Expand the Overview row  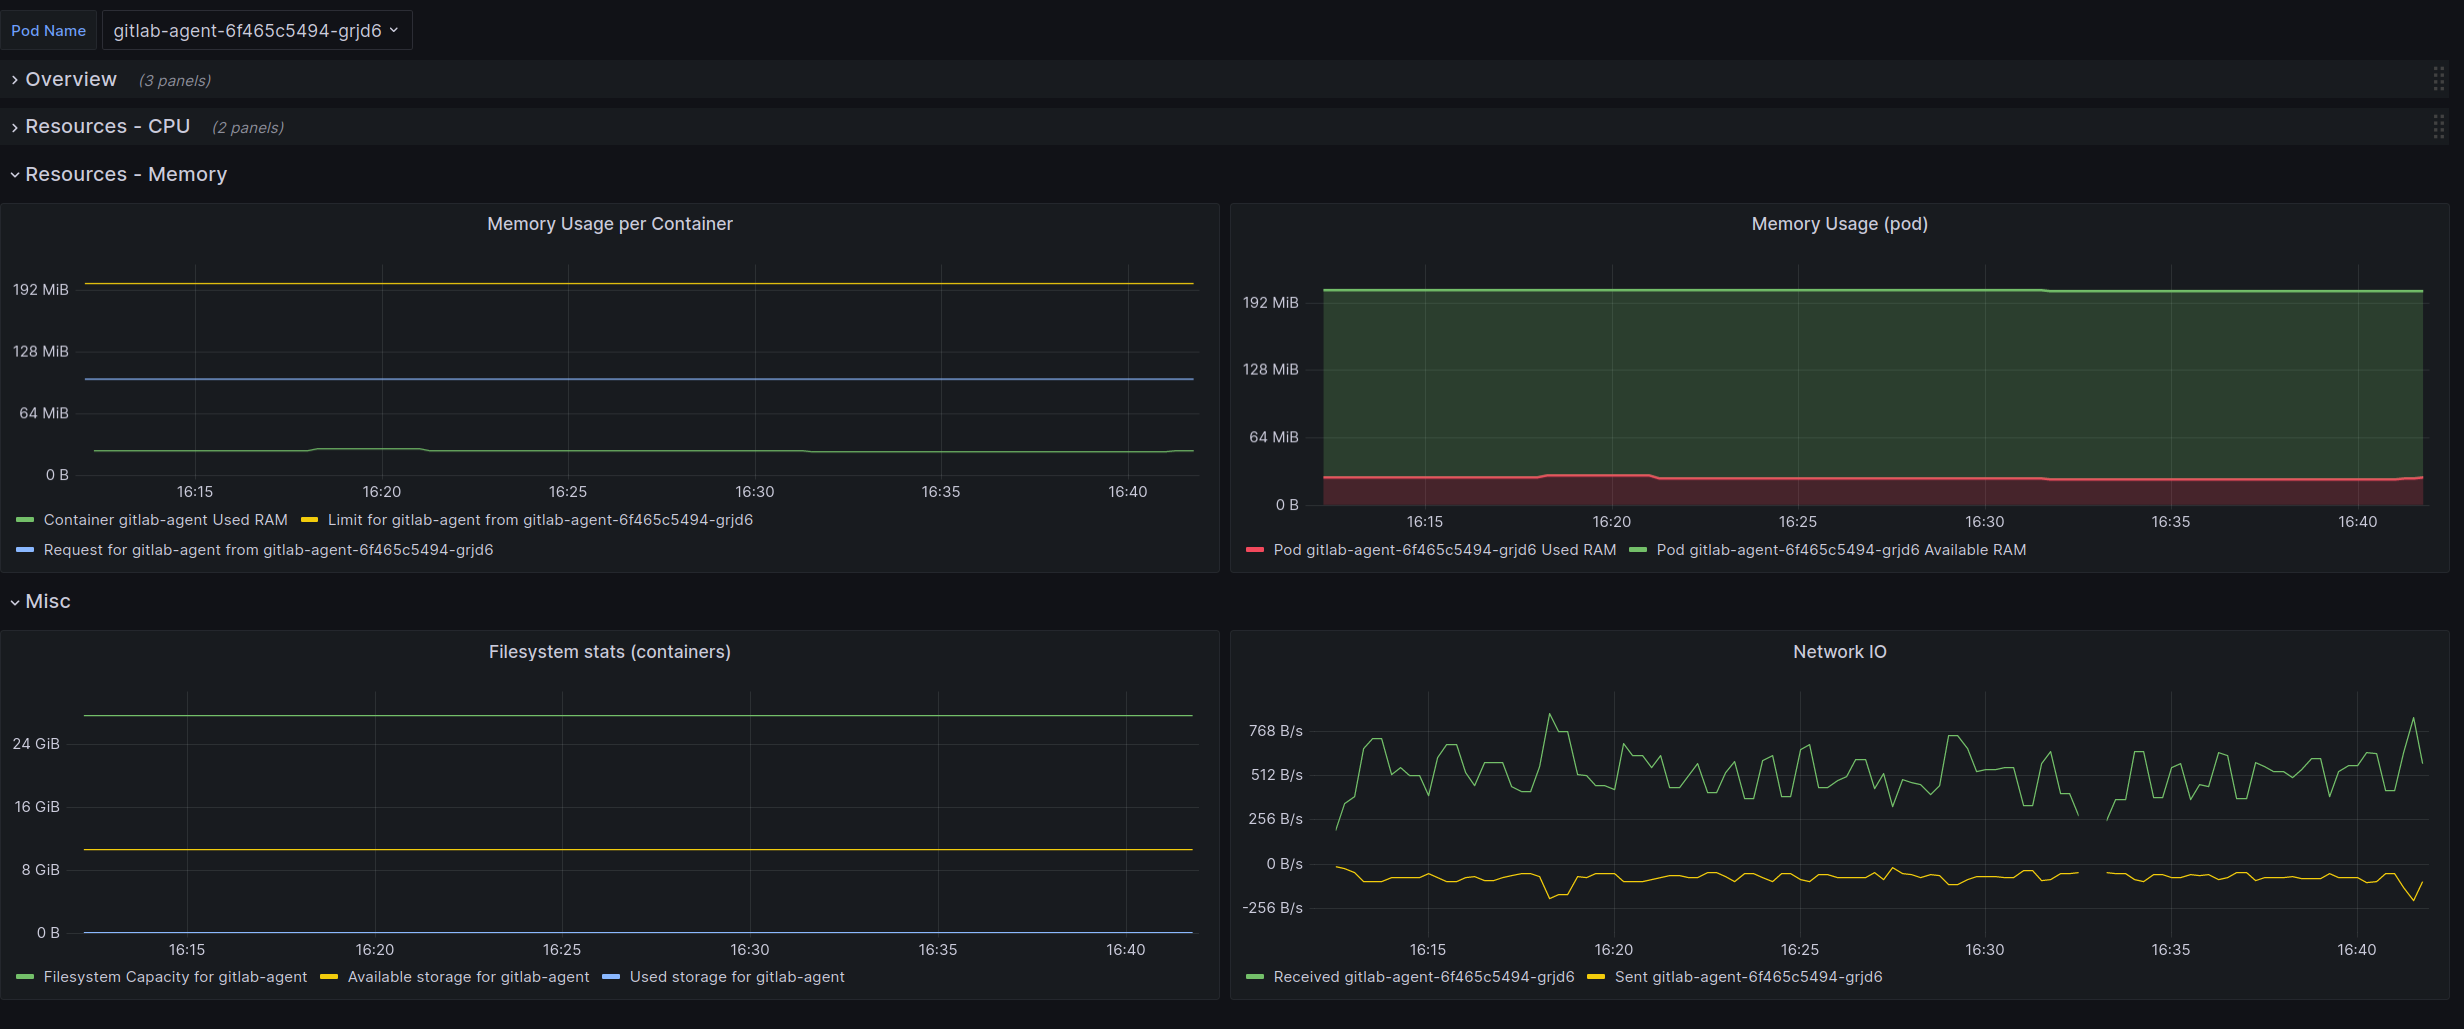click(x=70, y=80)
